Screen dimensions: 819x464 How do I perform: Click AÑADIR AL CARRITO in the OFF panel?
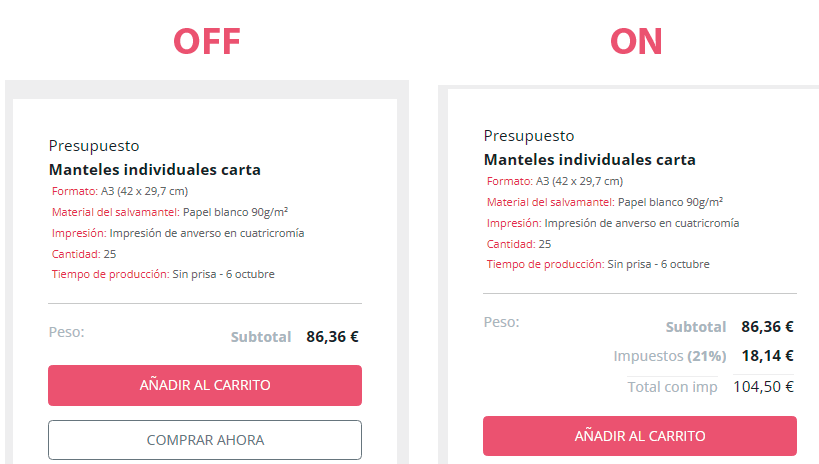click(204, 385)
